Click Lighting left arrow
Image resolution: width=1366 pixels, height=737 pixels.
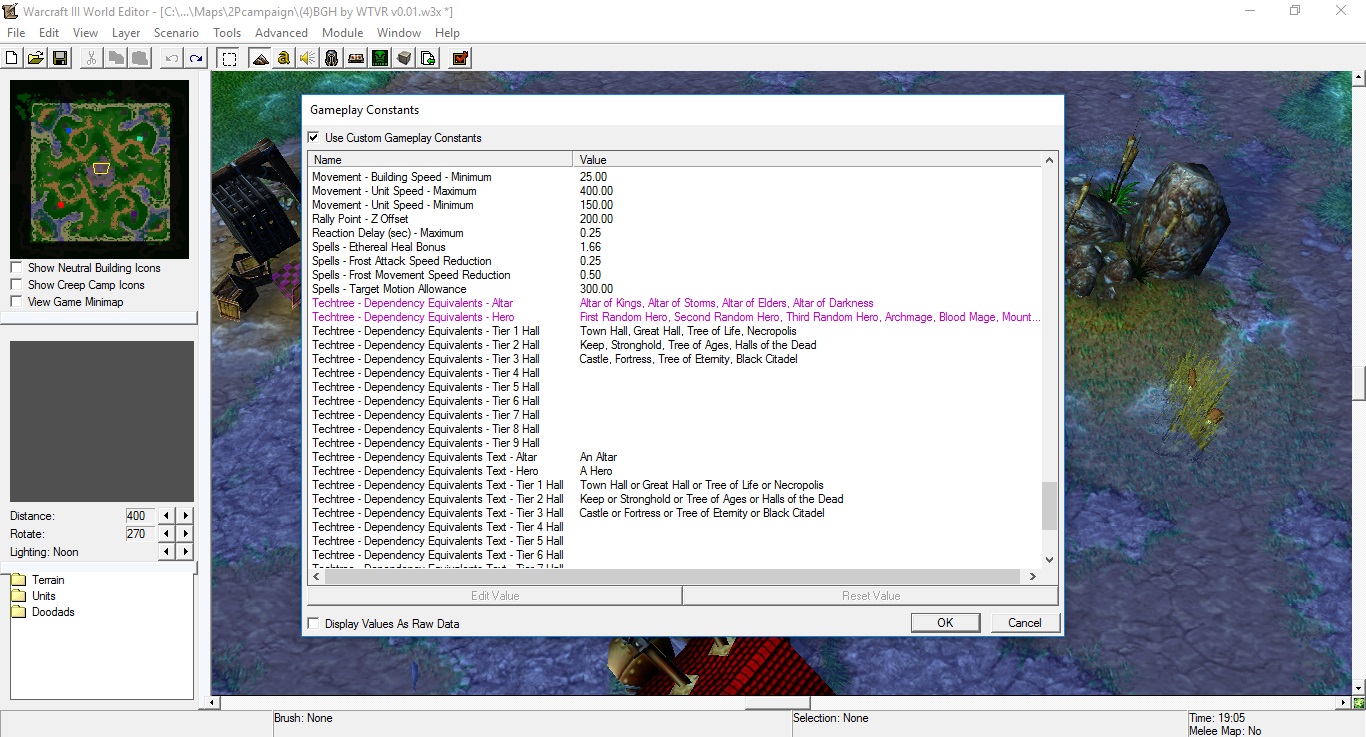167,552
